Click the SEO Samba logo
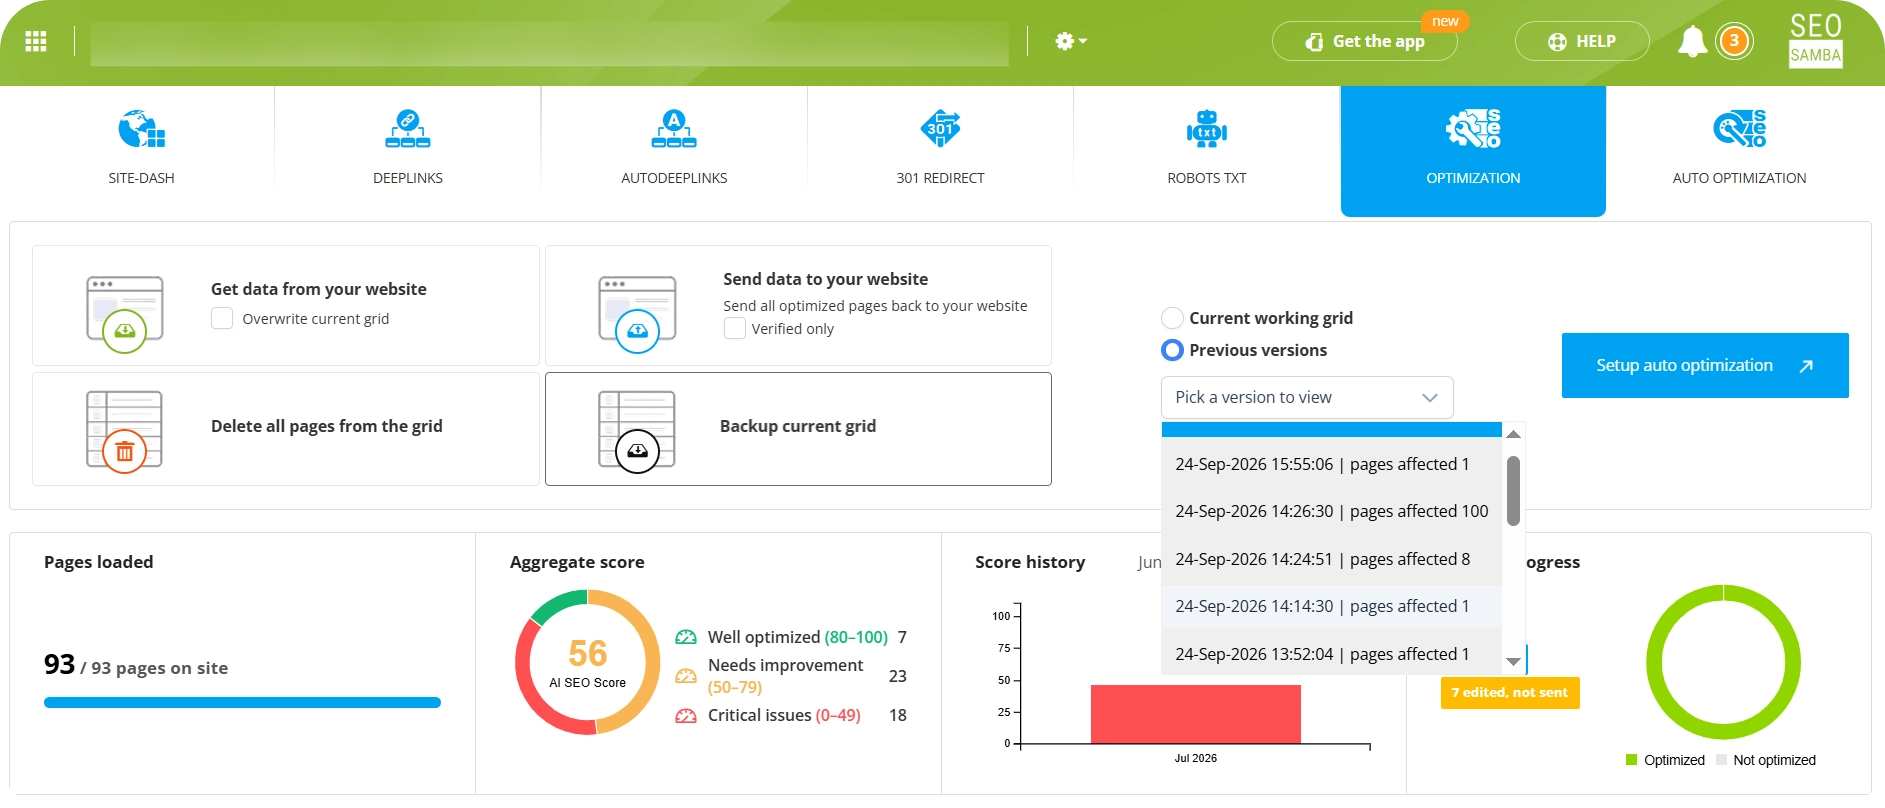 click(x=1815, y=40)
